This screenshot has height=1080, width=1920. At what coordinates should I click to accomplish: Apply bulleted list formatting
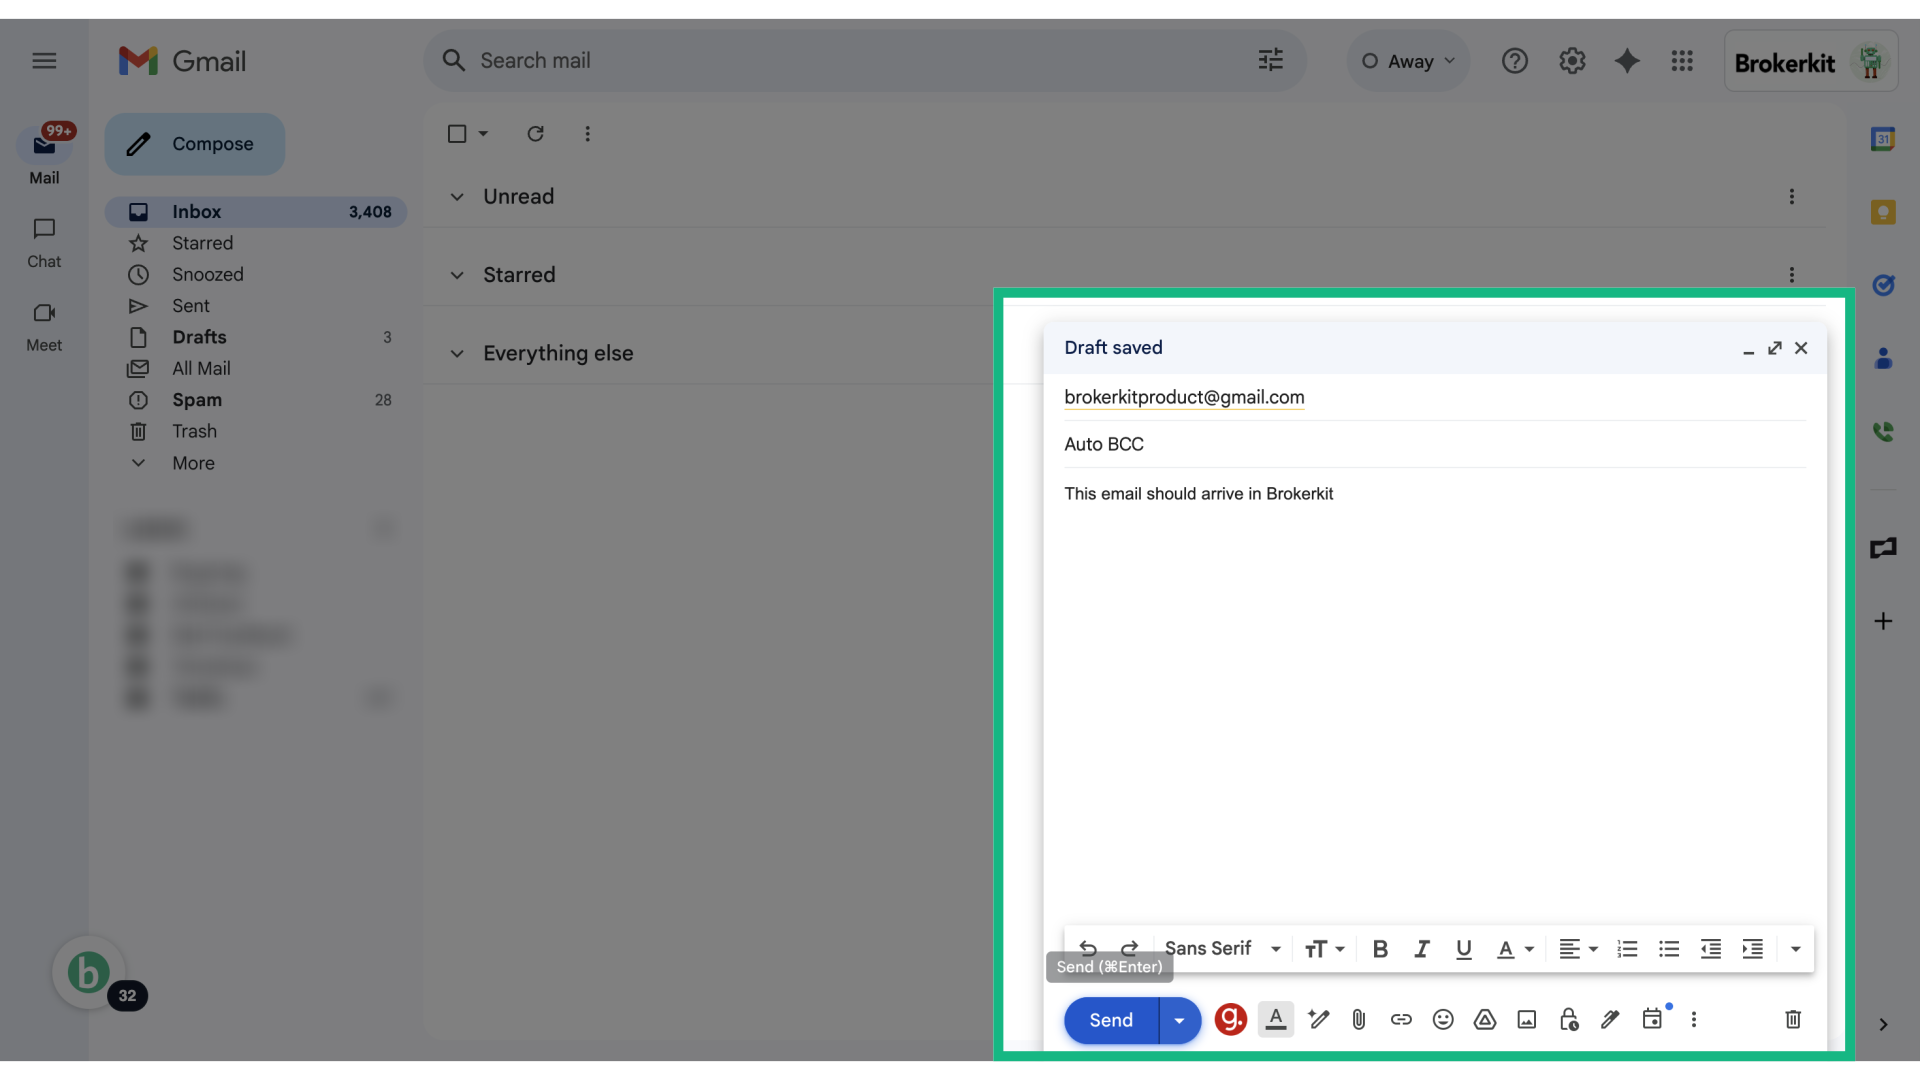1669,949
